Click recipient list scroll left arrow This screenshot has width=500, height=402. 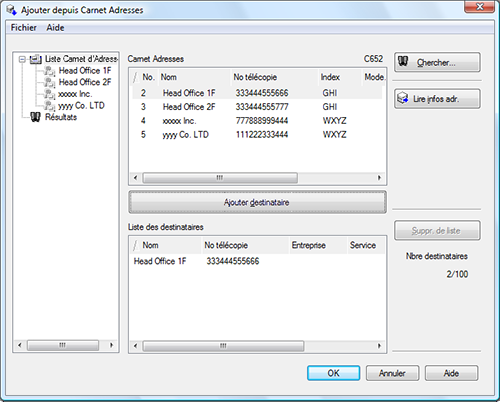click(x=136, y=346)
